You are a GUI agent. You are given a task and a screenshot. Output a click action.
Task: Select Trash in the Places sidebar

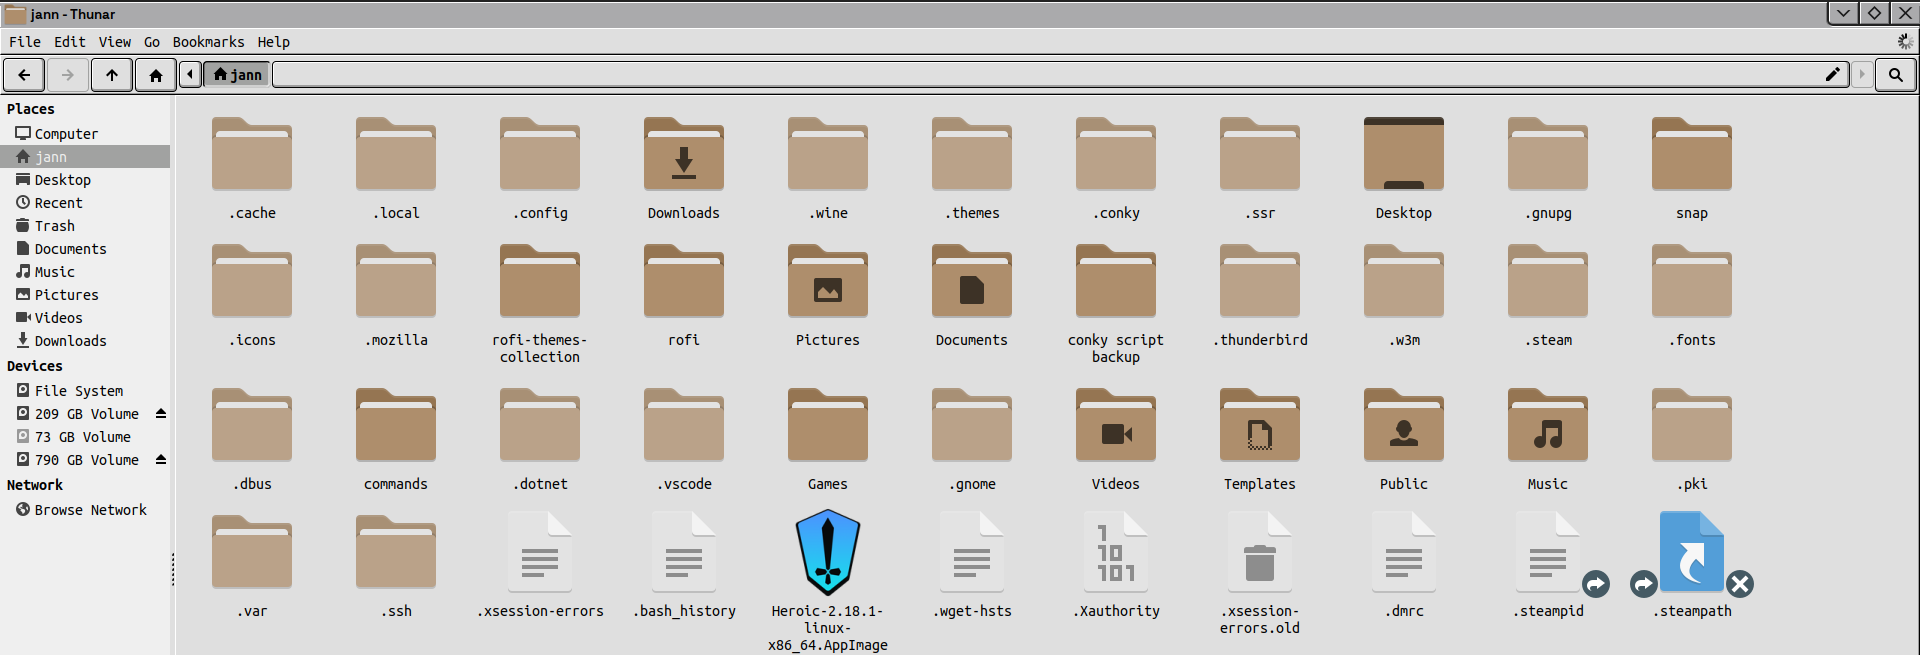point(55,226)
